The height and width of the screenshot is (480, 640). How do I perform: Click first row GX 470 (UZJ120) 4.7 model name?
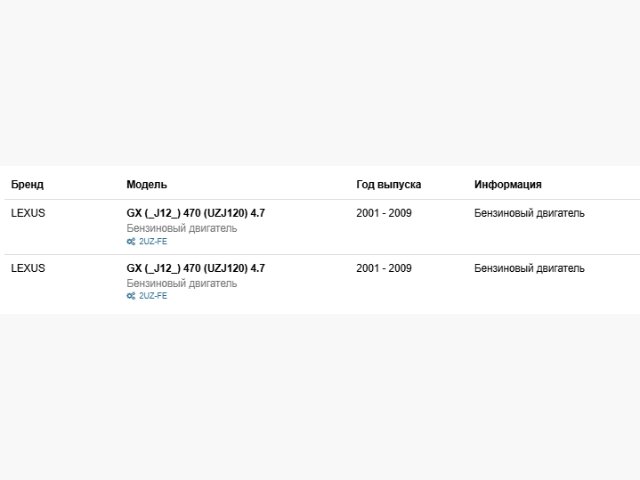click(x=196, y=213)
